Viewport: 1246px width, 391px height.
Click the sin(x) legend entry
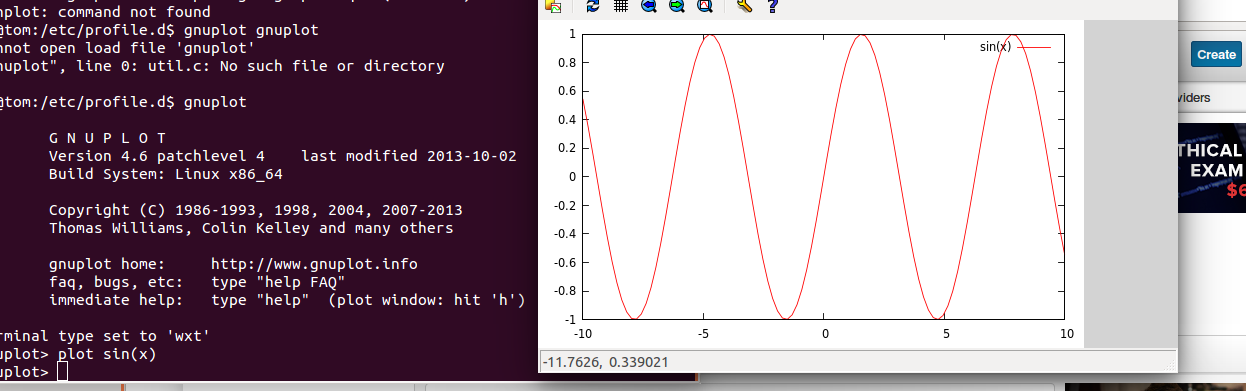pyautogui.click(x=995, y=47)
